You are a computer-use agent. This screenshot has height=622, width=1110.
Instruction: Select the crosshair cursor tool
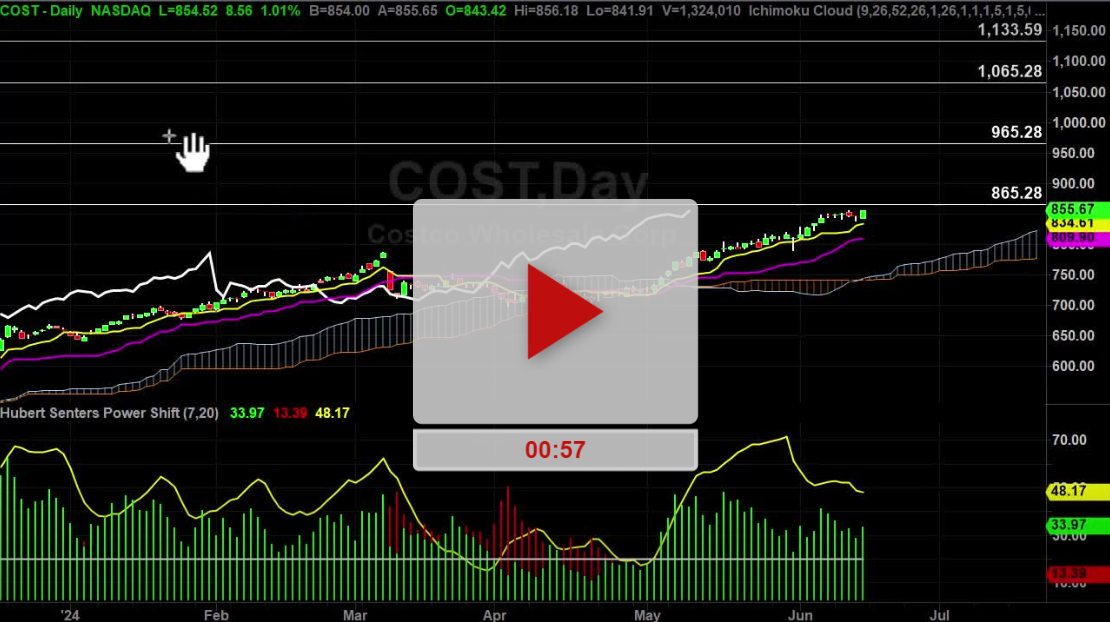[170, 135]
